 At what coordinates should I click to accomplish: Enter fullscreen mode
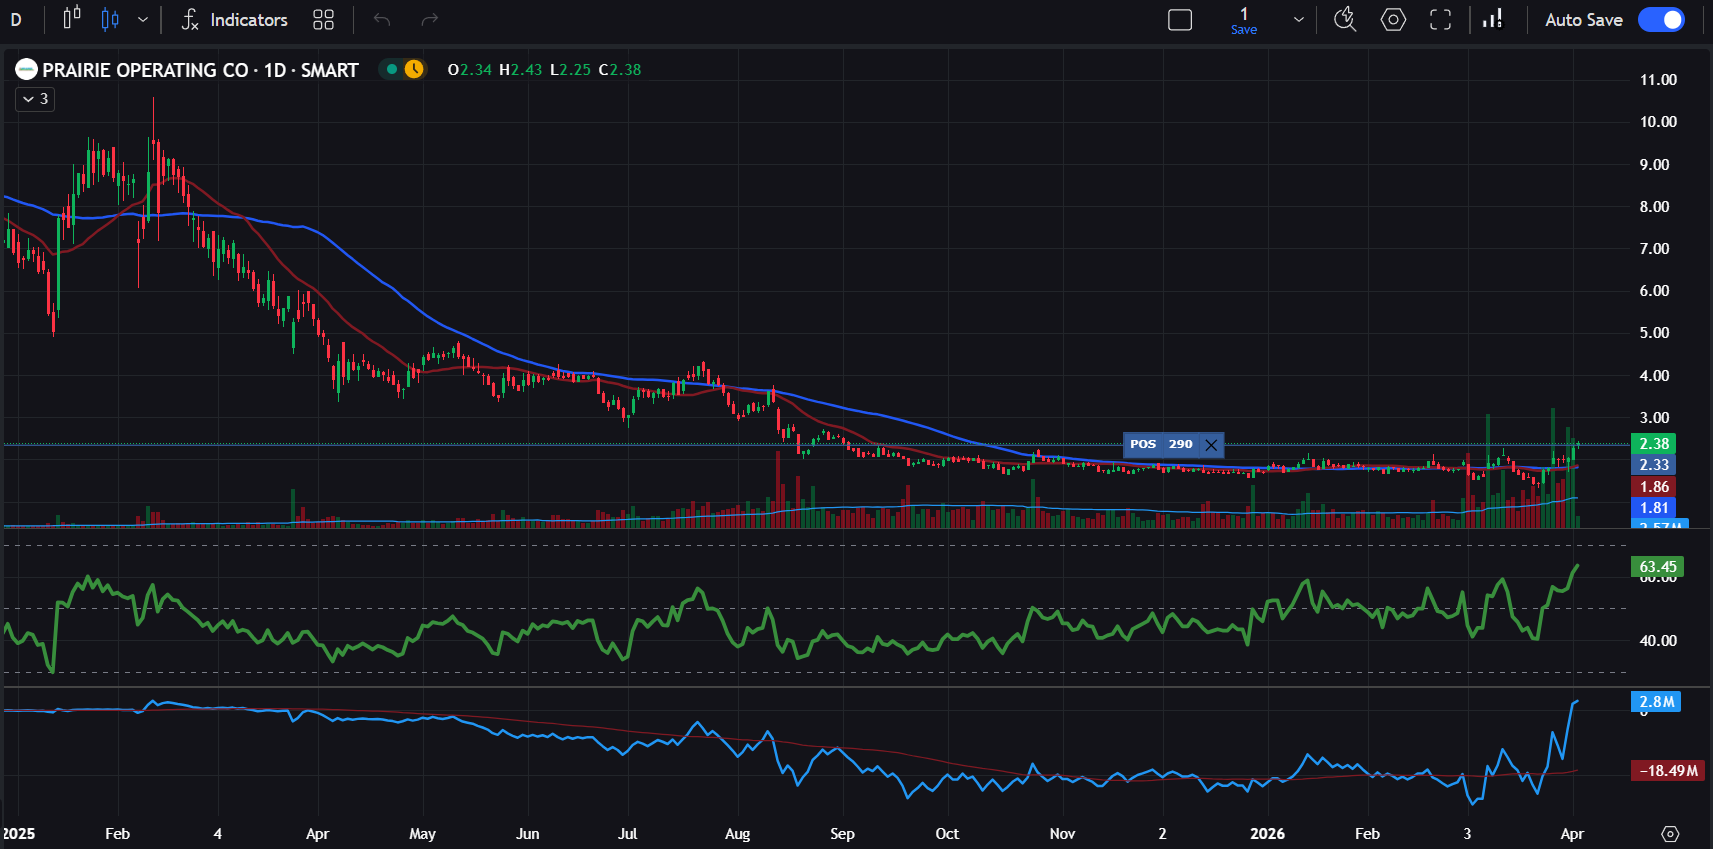point(1440,20)
